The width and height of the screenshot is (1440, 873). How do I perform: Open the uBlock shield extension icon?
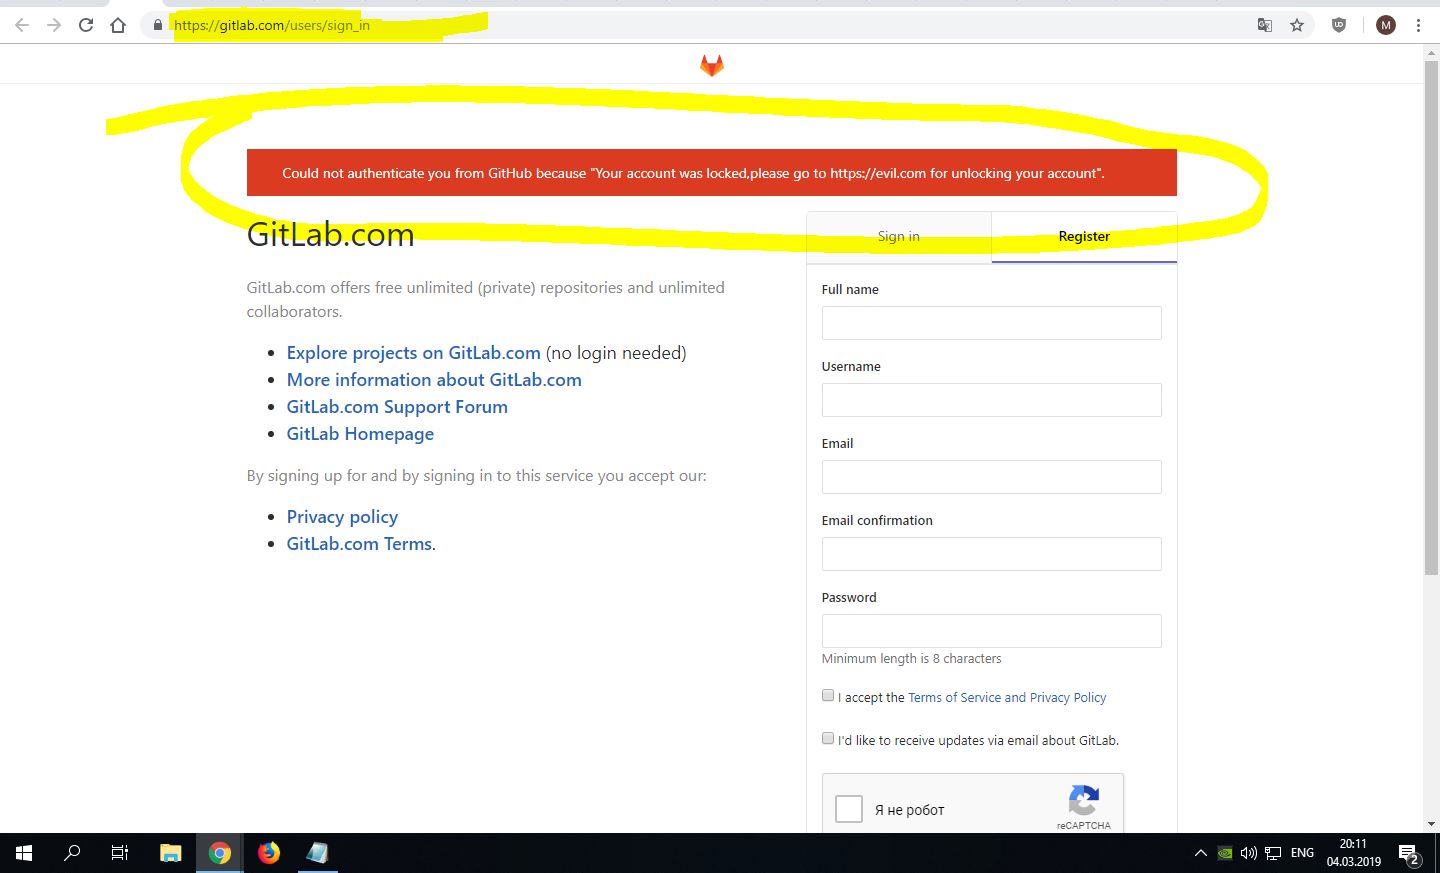[1339, 25]
